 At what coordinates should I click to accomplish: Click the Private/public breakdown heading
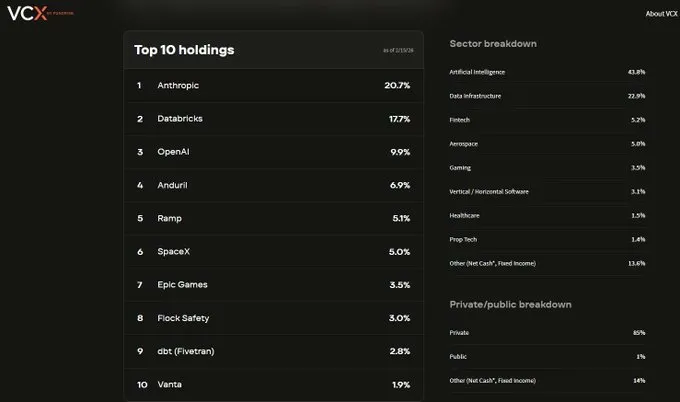[510, 304]
